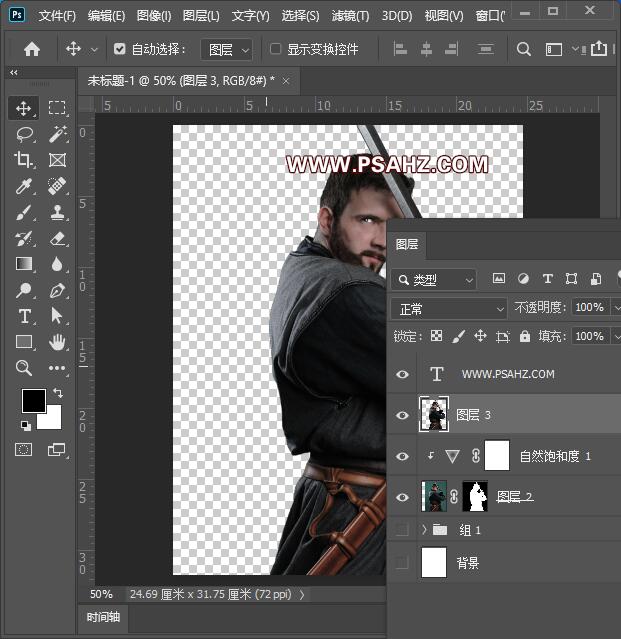This screenshot has height=639, width=621.
Task: Show the 组 1 group
Action: pyautogui.click(x=402, y=529)
